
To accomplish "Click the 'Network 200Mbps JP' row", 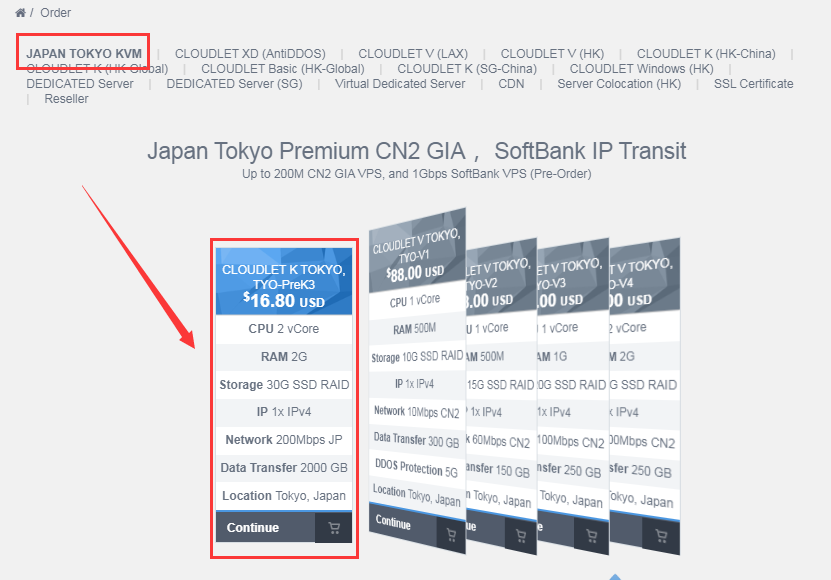I will [284, 440].
